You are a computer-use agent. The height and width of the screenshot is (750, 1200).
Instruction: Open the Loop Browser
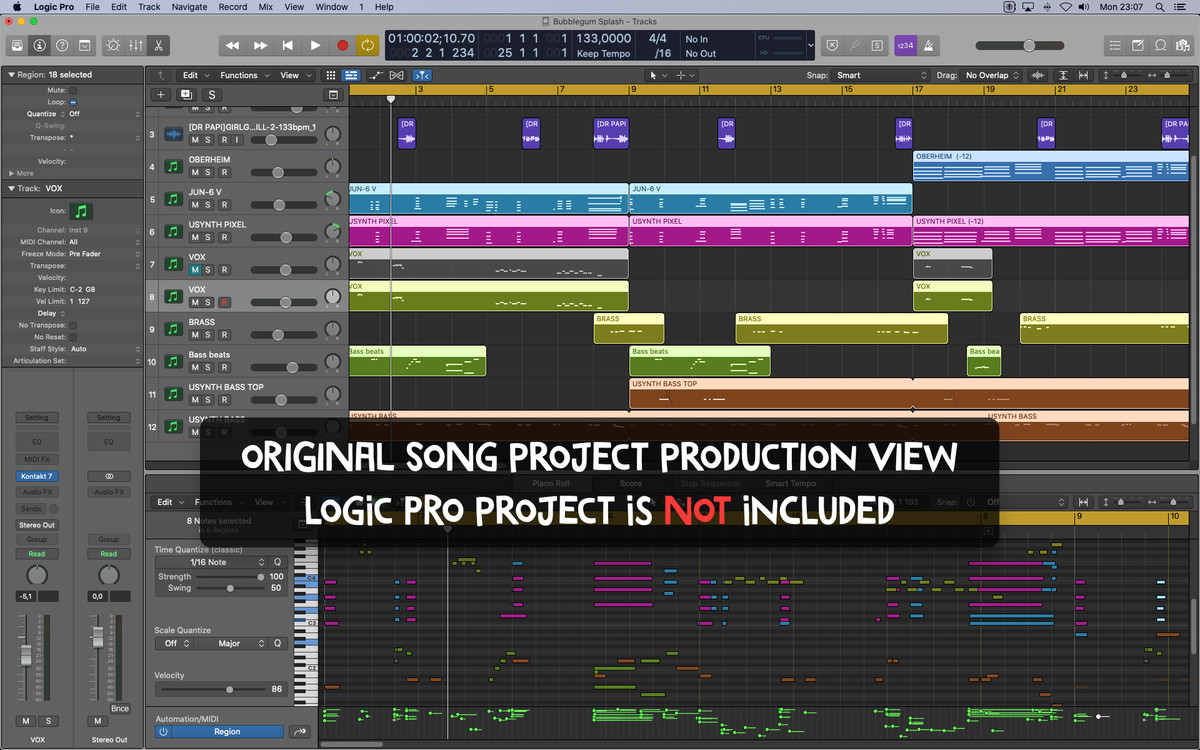click(x=1161, y=45)
